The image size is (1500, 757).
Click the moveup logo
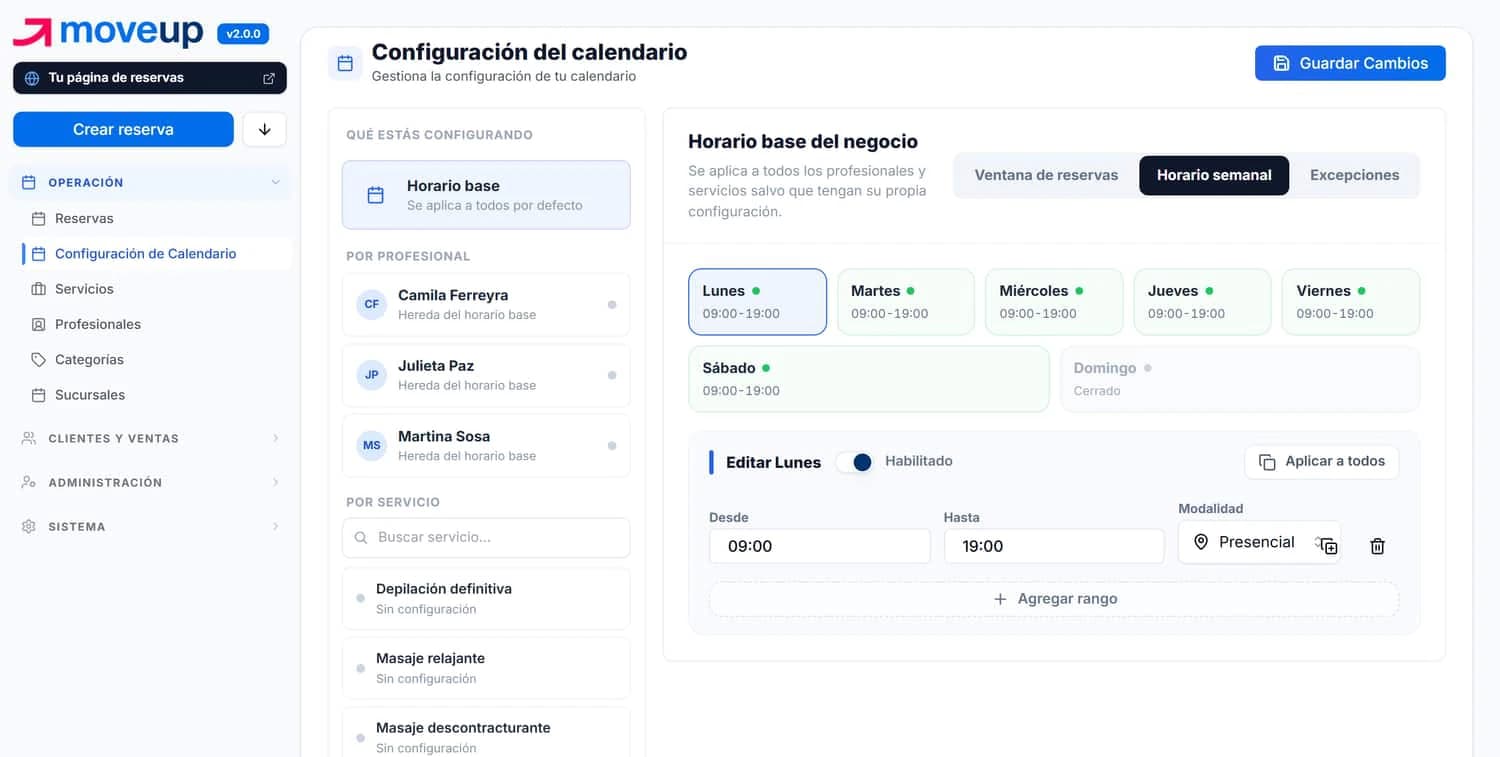point(108,33)
